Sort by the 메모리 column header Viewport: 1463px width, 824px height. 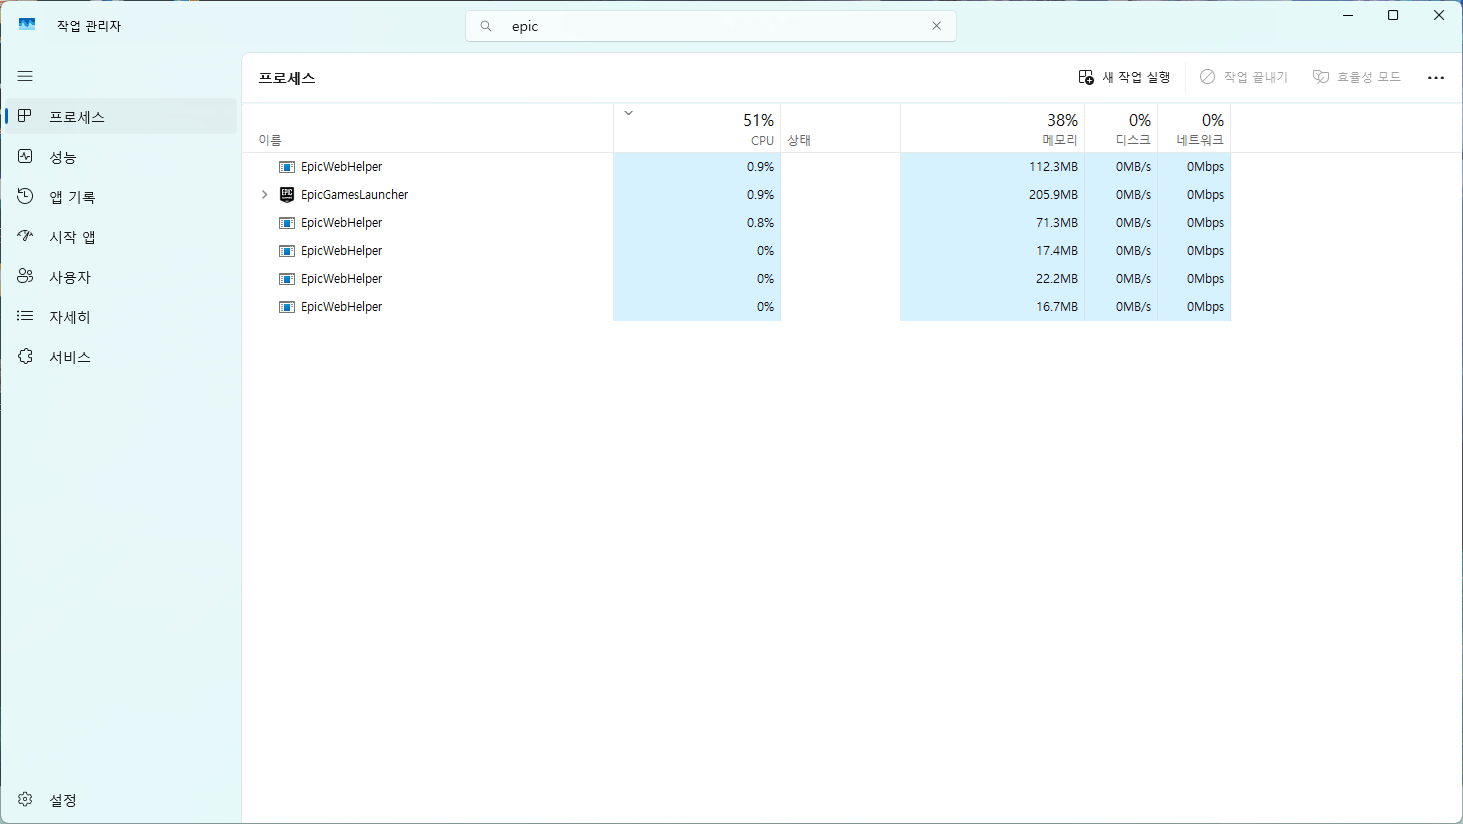[x=992, y=128]
